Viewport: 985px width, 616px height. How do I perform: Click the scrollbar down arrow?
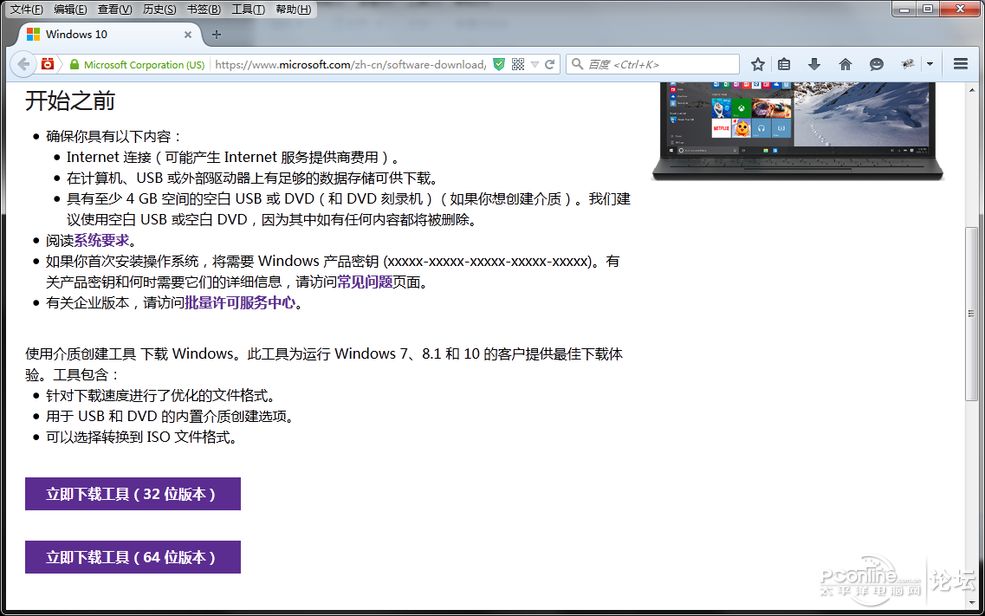971,602
